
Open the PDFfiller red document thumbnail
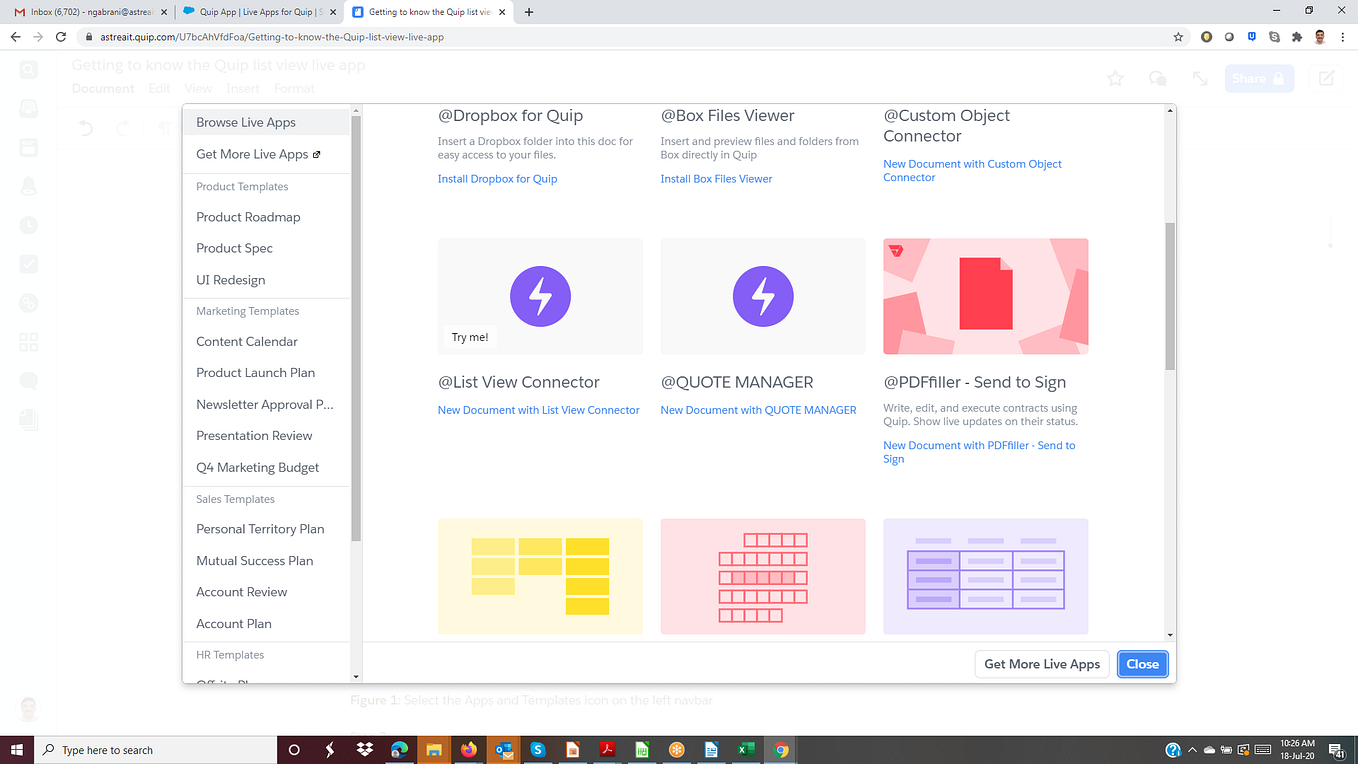click(985, 296)
